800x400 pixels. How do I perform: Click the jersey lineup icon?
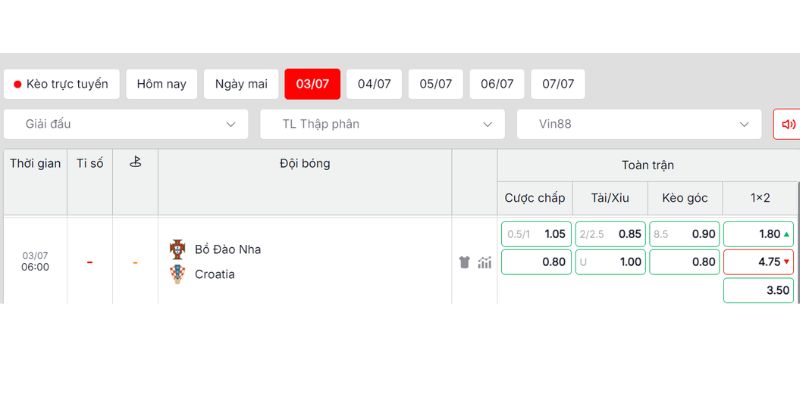click(464, 262)
